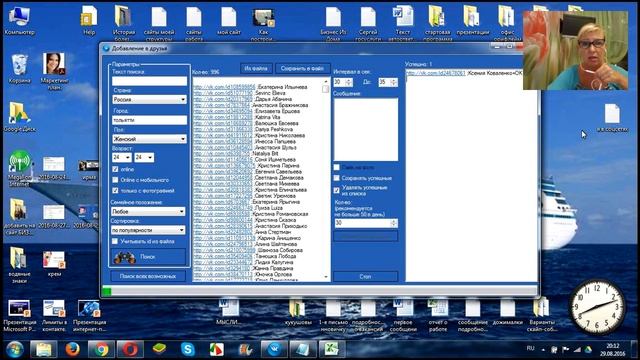Switch to Google Chrome in taskbar
This screenshot has width=640, height=360.
pos(101,349)
